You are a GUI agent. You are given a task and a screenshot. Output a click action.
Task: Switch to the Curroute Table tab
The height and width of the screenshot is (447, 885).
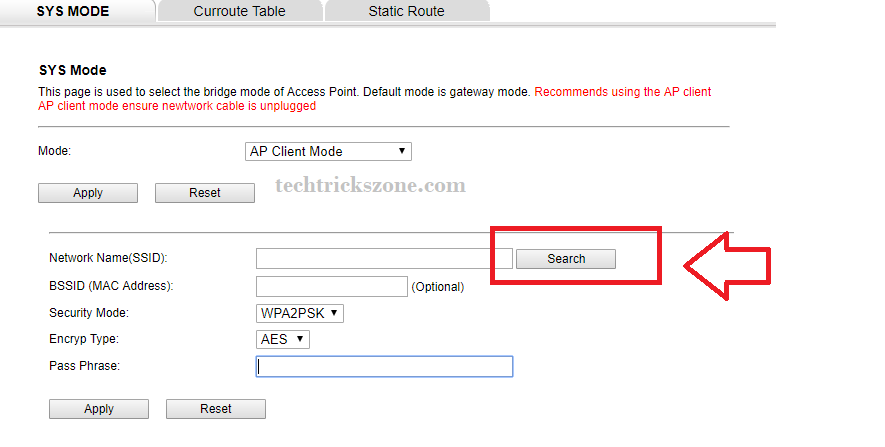point(239,11)
